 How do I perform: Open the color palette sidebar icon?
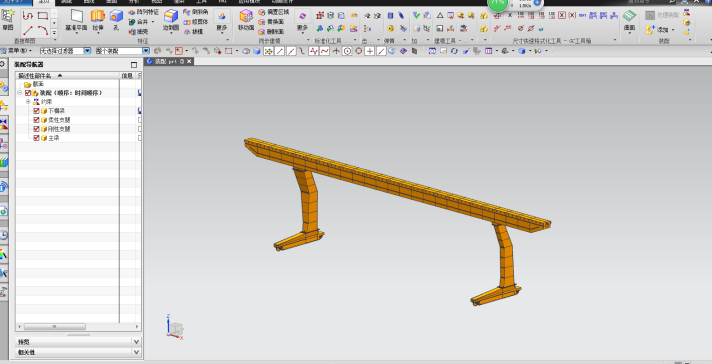click(4, 254)
